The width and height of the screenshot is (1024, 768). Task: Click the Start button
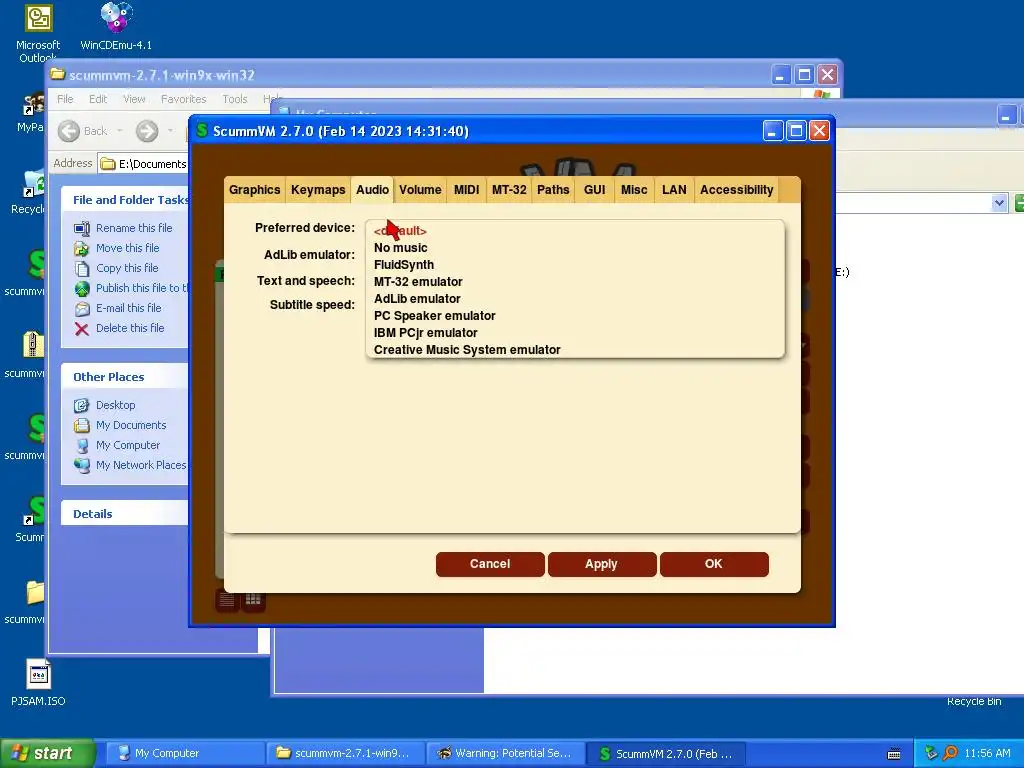pos(46,753)
